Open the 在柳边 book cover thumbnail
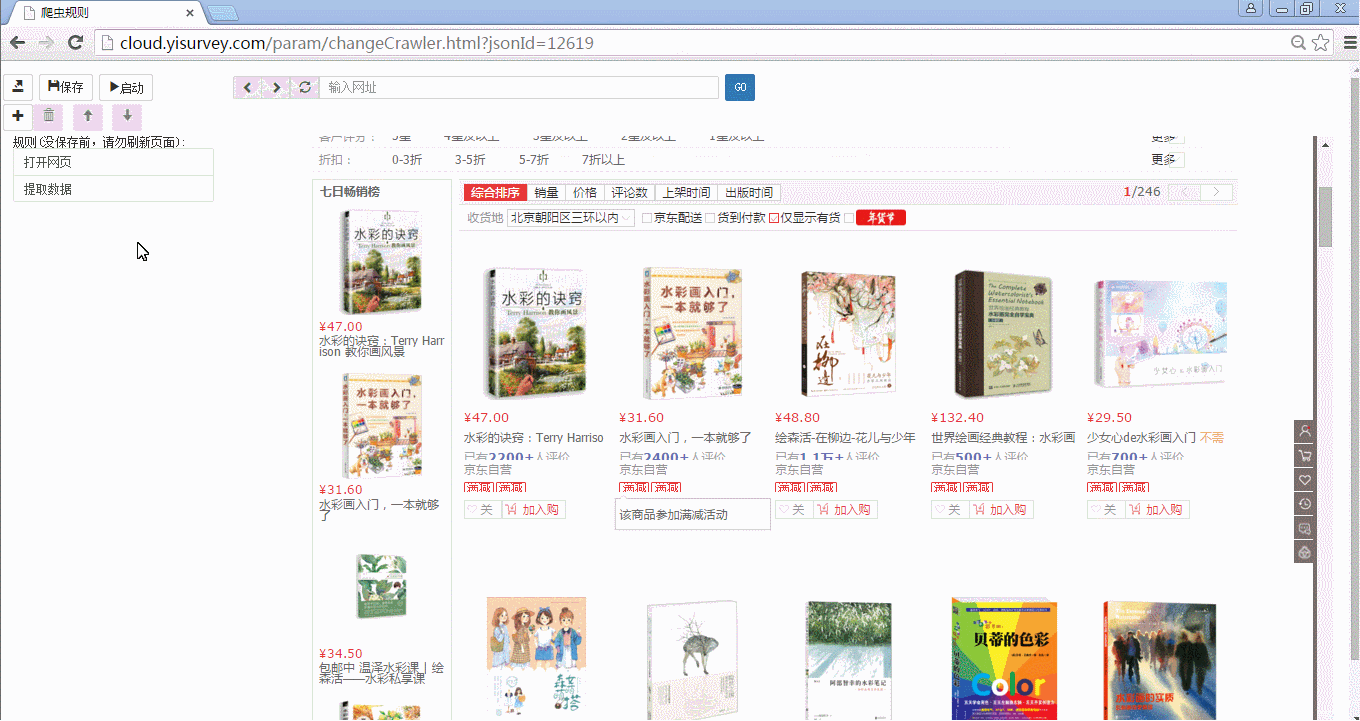 point(846,334)
